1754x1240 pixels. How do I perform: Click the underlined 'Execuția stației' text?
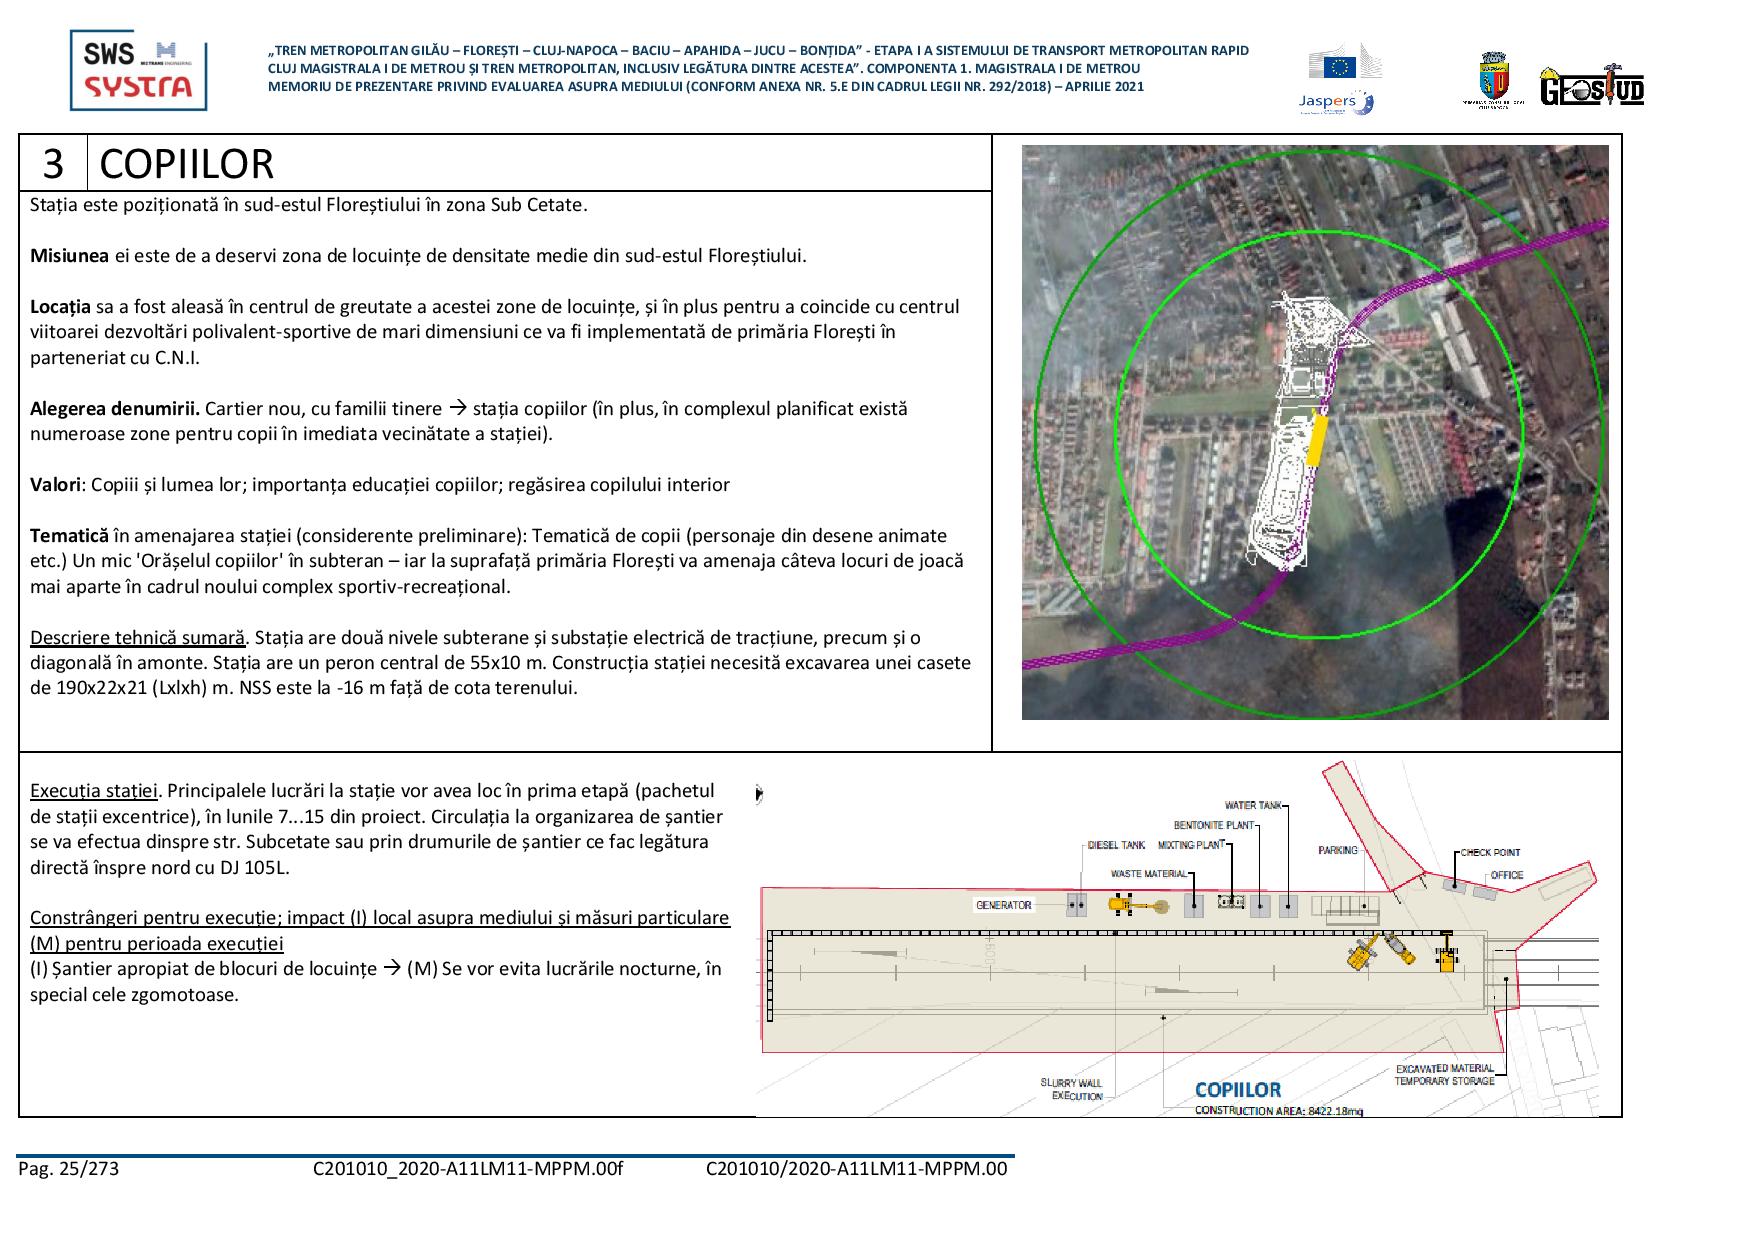point(94,791)
